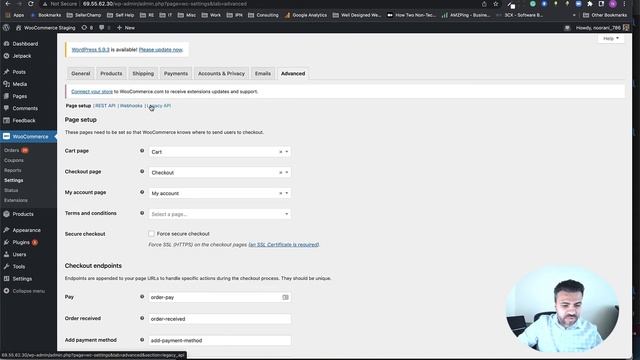Viewport: 640px width, 360px height.
Task: Open the Webhooks section link
Action: coord(131,106)
